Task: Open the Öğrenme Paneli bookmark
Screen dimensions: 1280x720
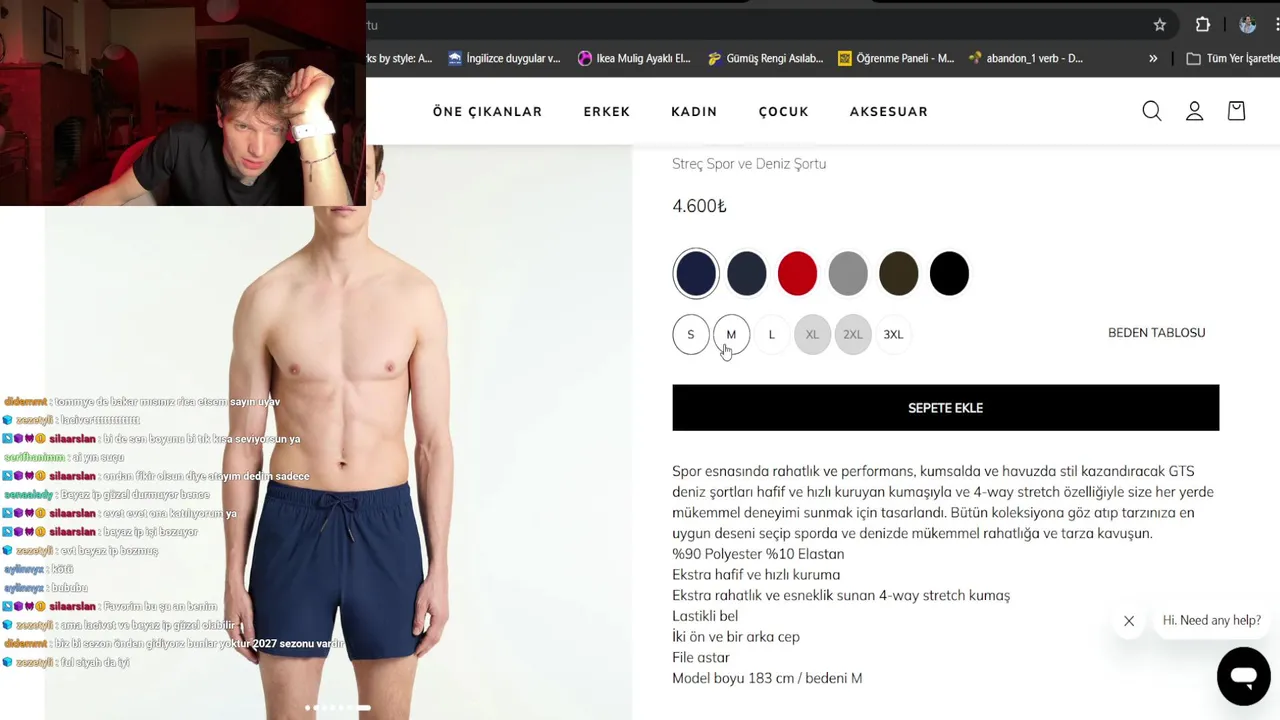Action: click(x=896, y=58)
